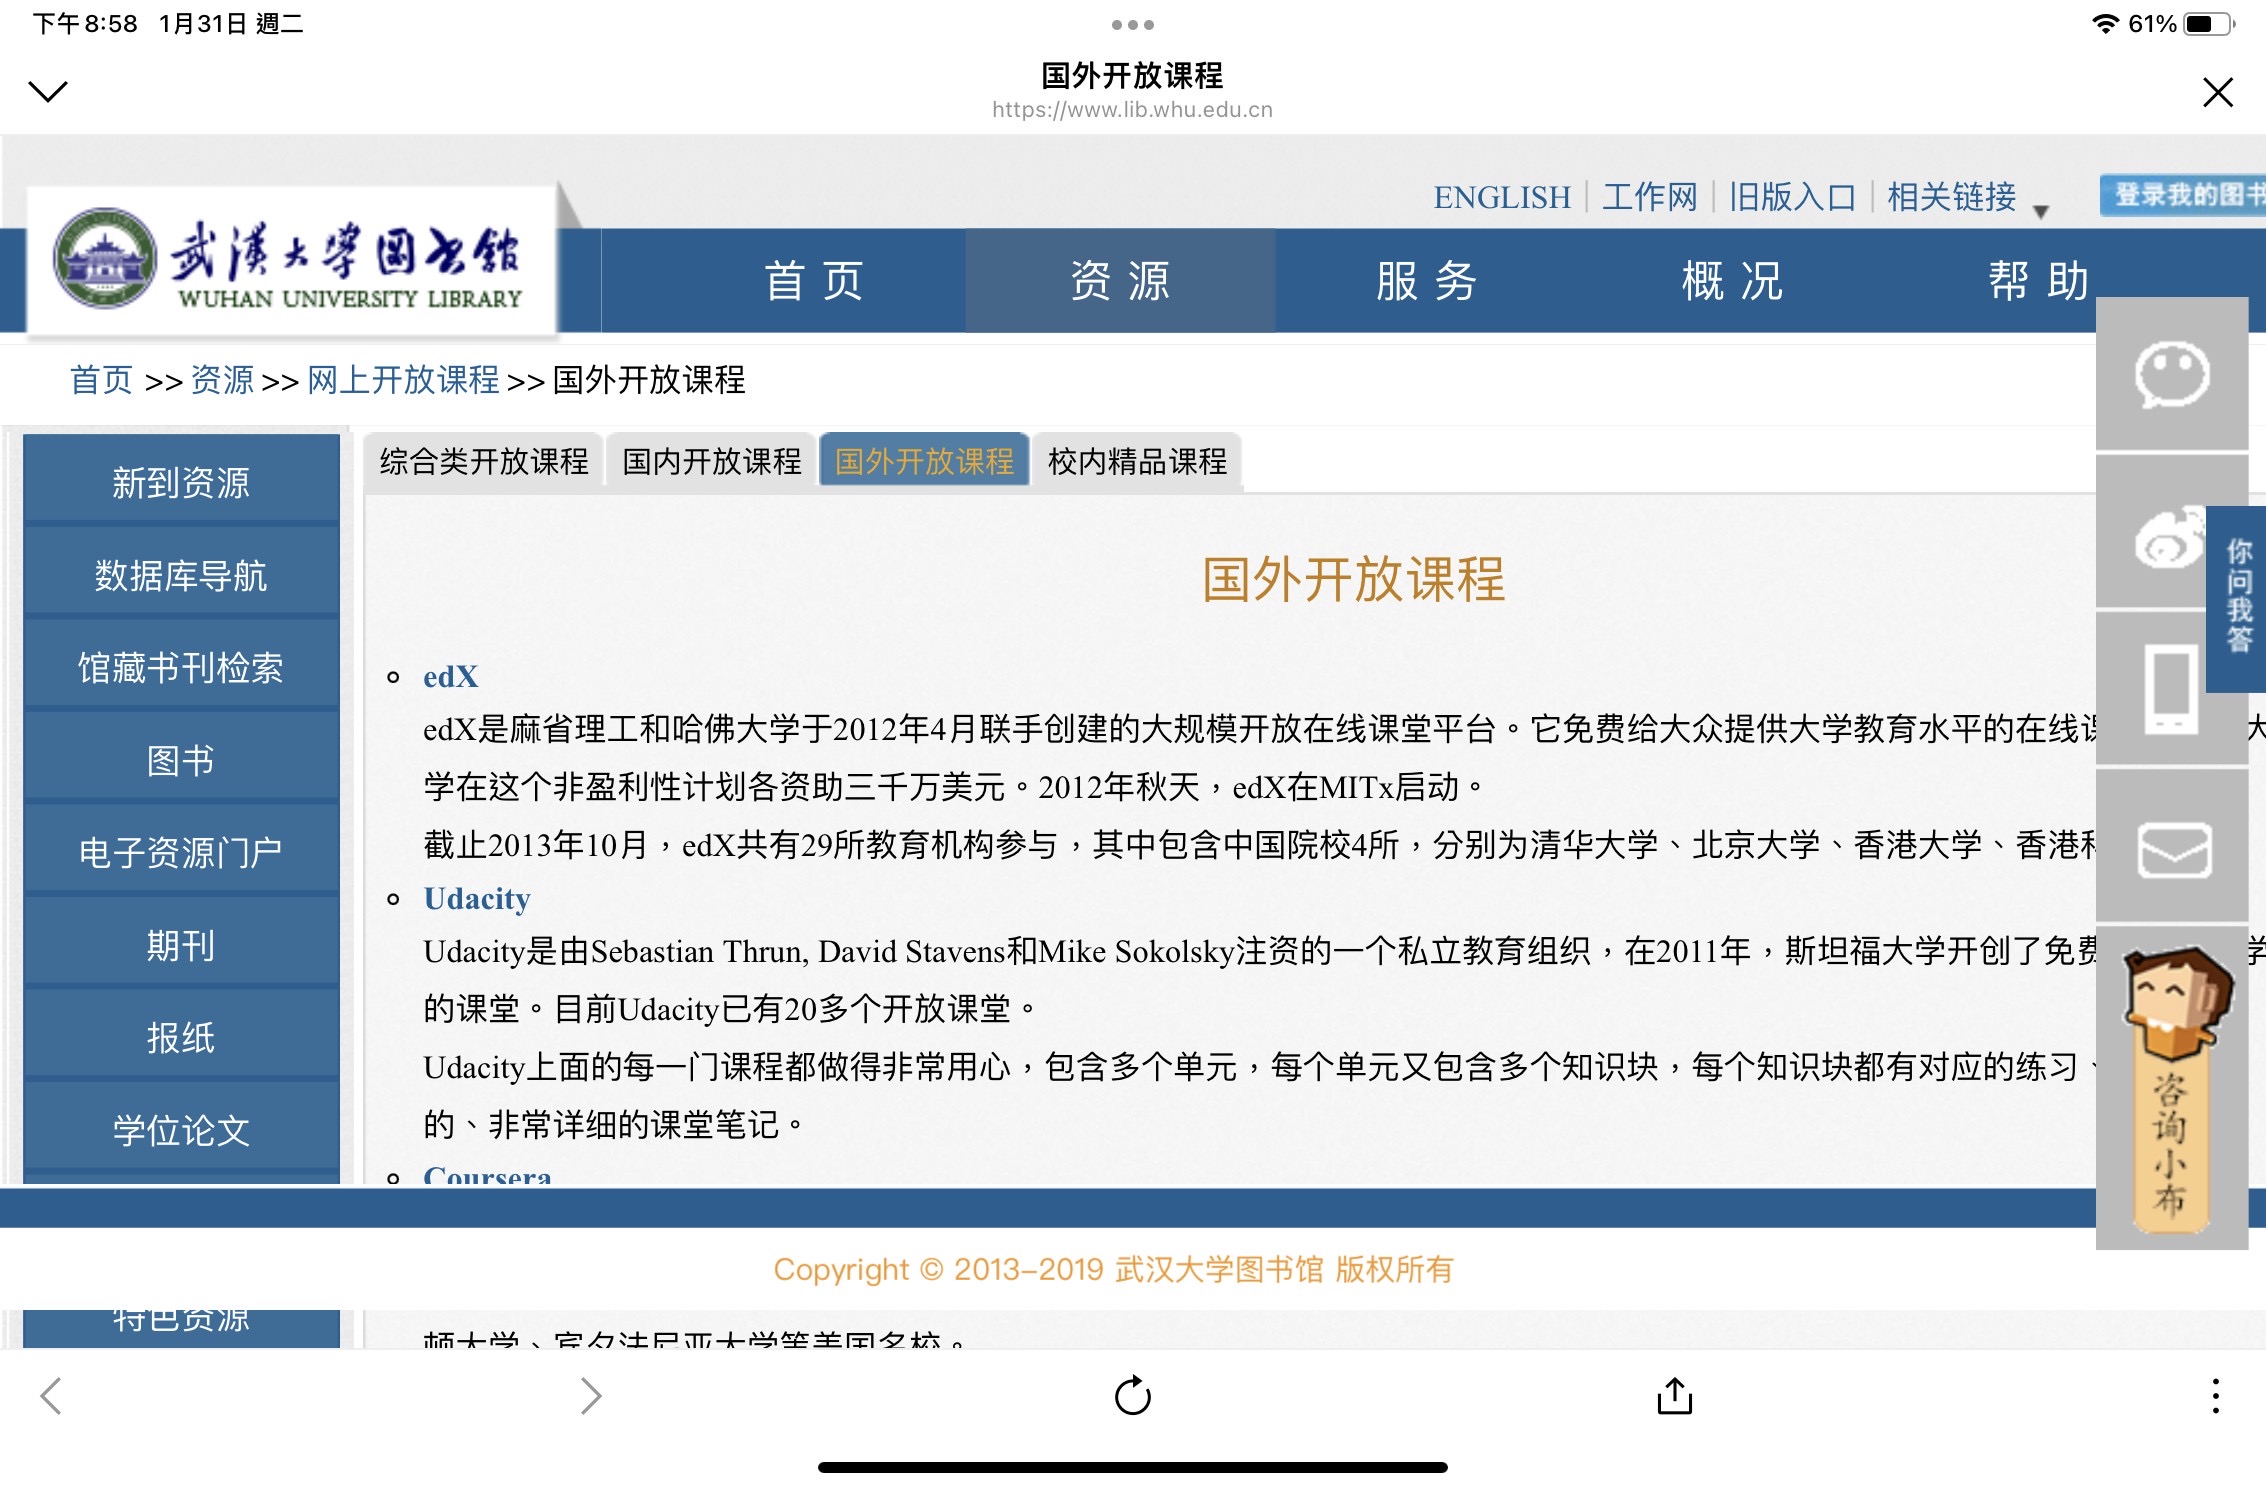This screenshot has height=1488, width=2266.
Task: Open the 你问我答 side panel tab
Action: [x=2239, y=597]
